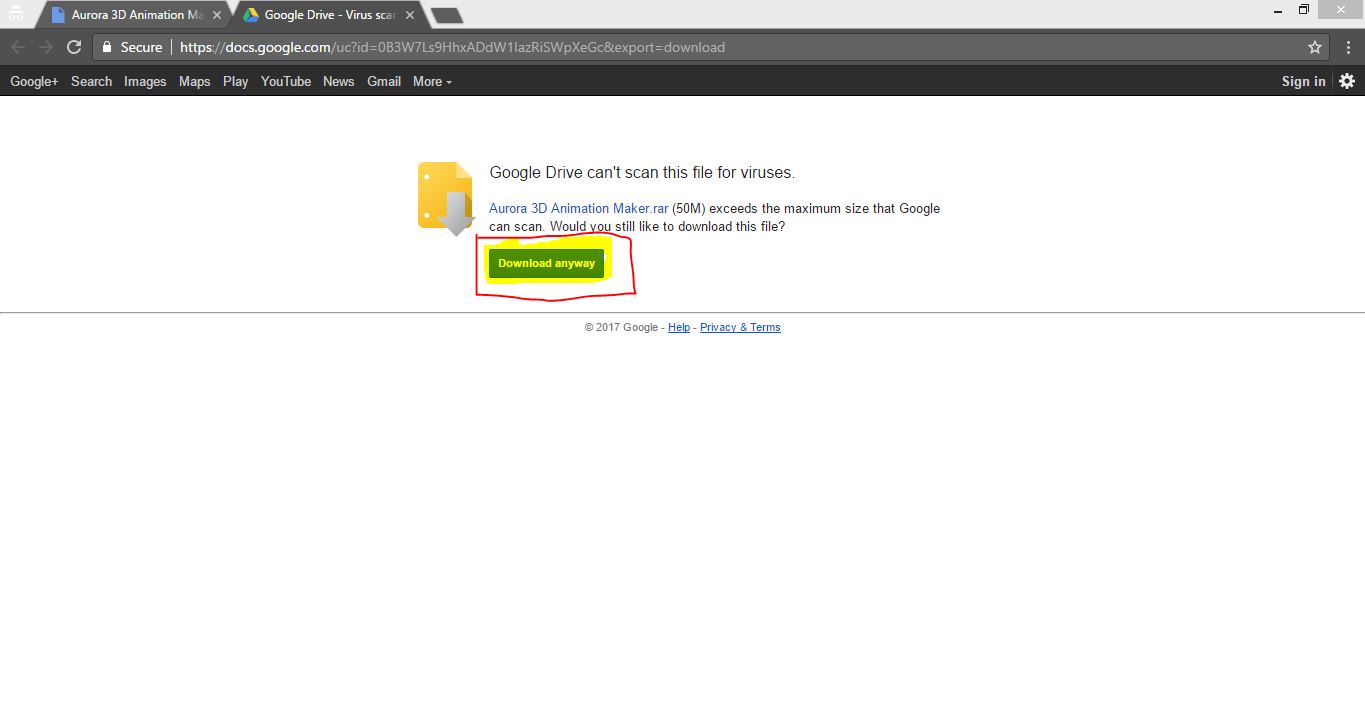Open Search in Google bar

(91, 81)
